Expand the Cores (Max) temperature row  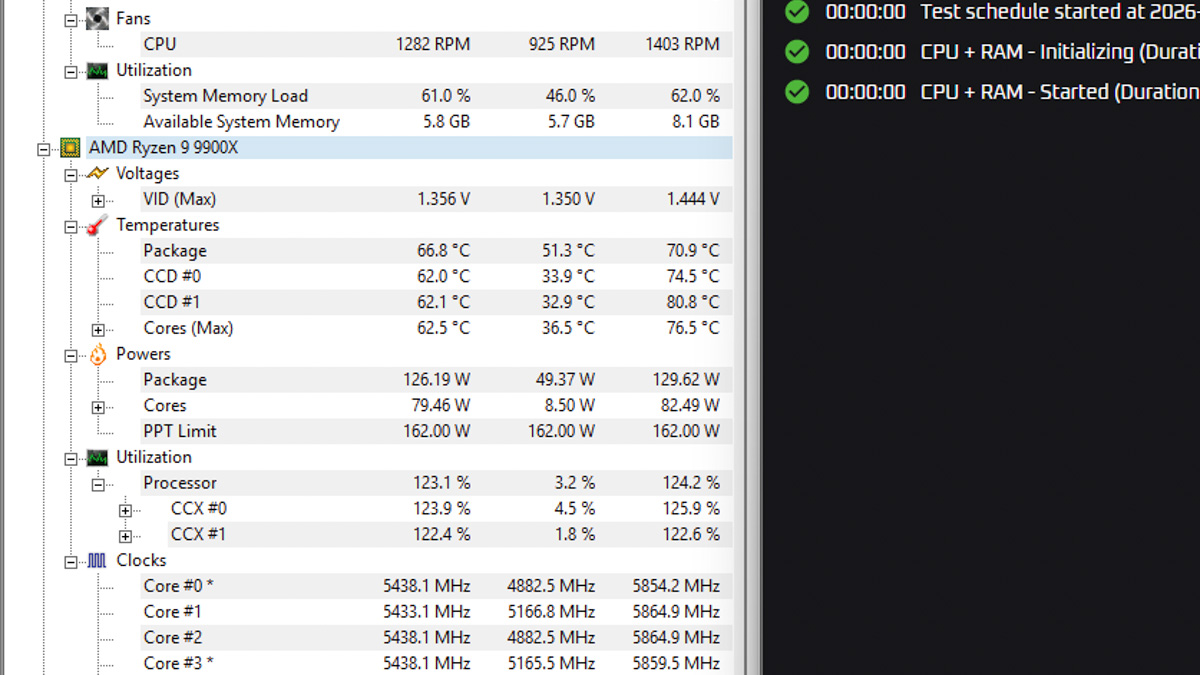[x=98, y=329]
